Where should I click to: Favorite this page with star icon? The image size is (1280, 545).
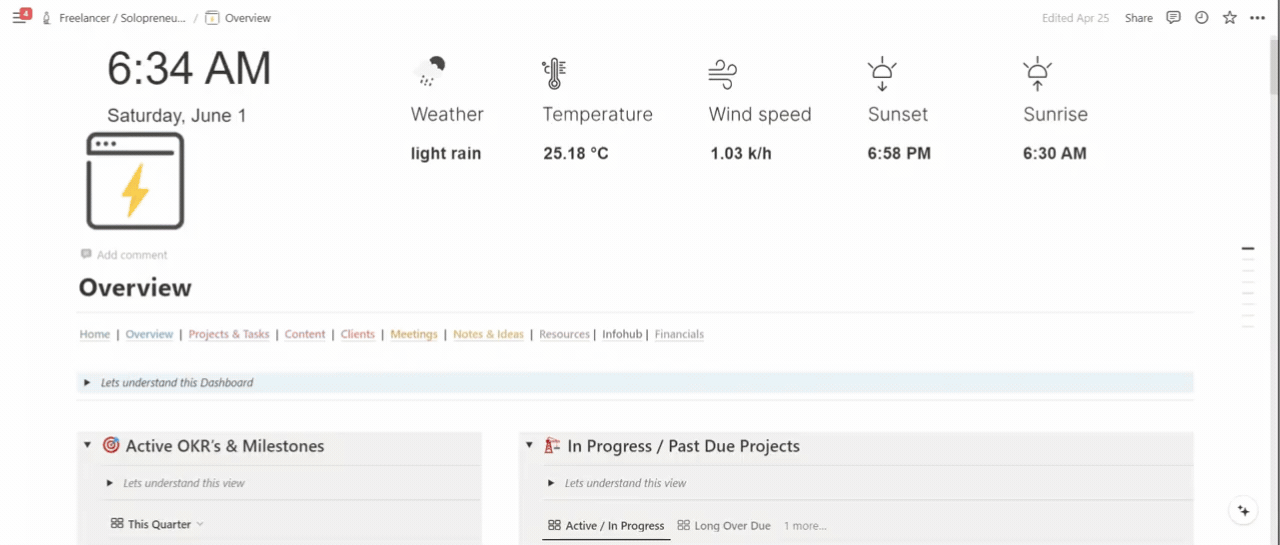pos(1229,18)
